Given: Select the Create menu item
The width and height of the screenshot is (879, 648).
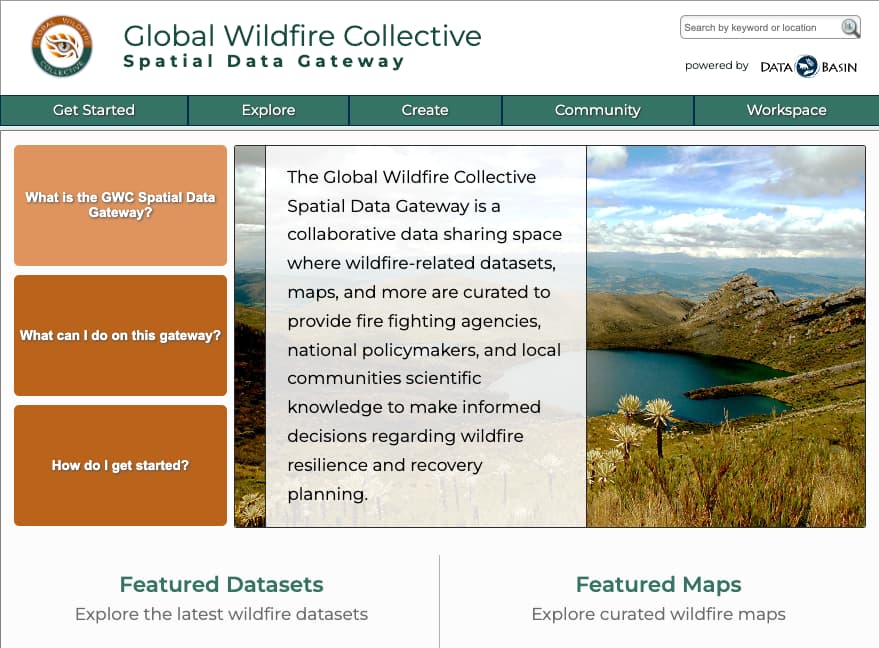Looking at the screenshot, I should [425, 110].
